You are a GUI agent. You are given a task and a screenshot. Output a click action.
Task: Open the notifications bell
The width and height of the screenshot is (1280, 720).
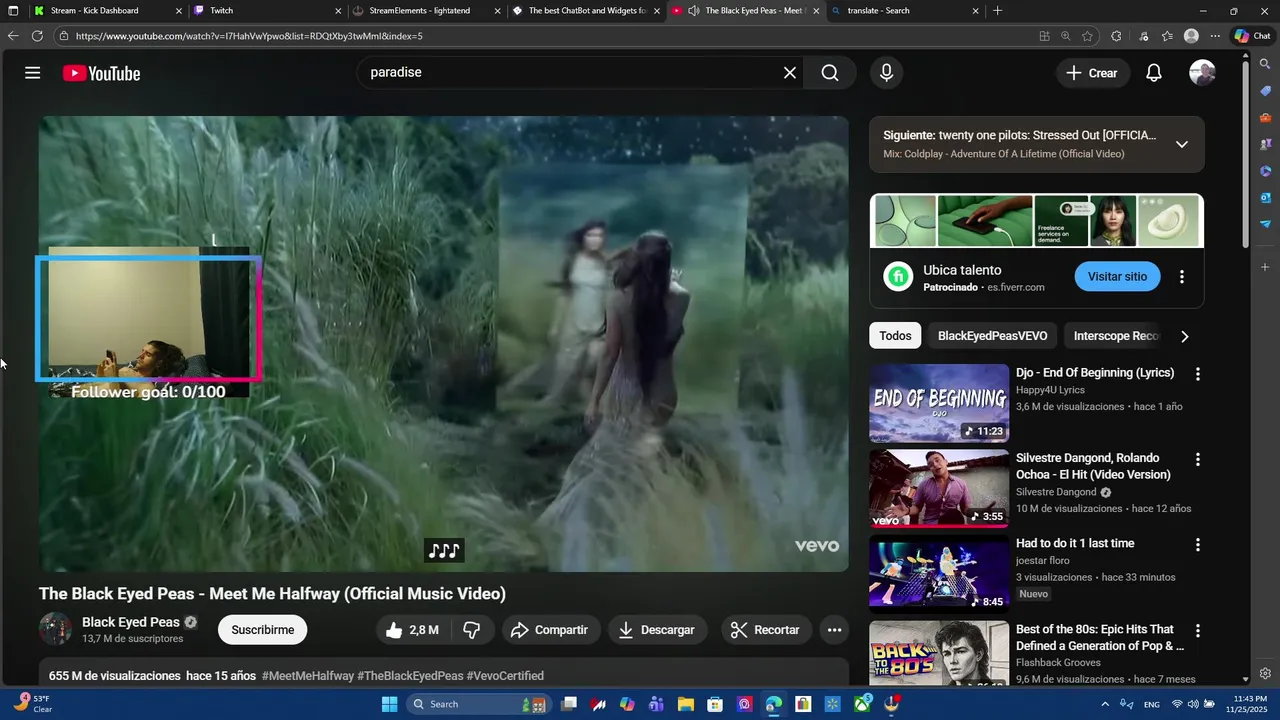pos(1154,73)
